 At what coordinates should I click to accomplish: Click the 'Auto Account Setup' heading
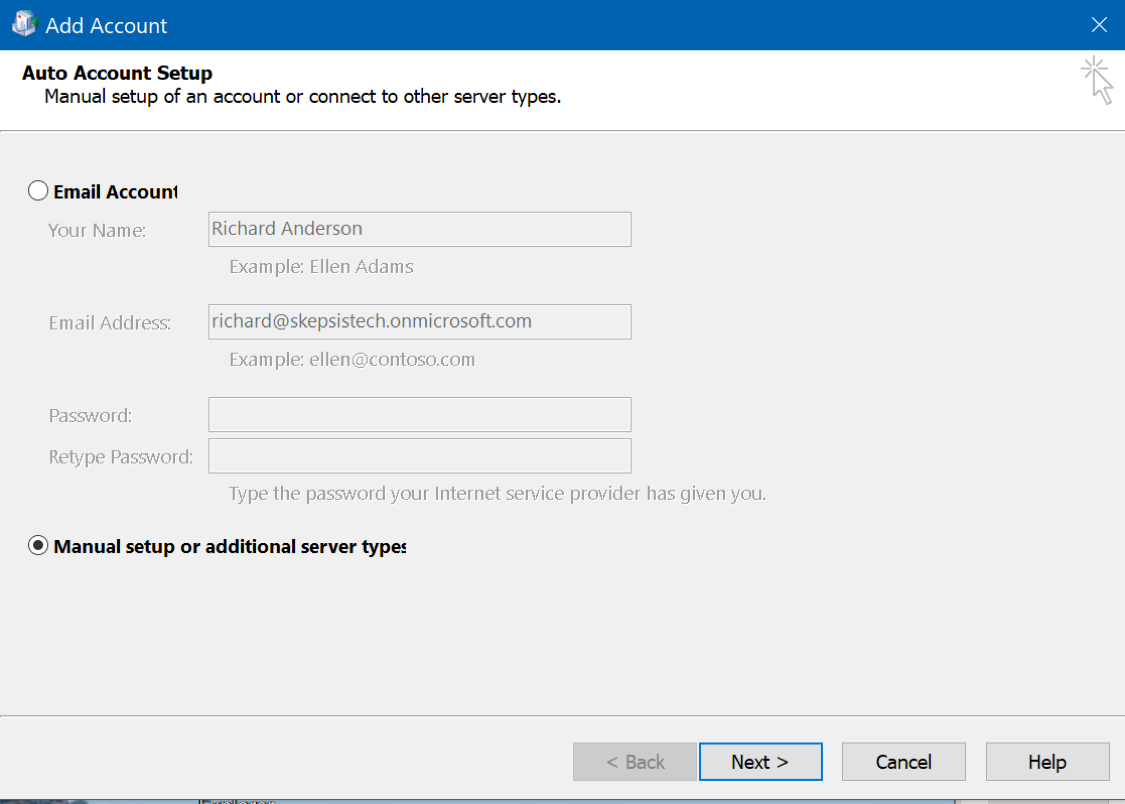(x=118, y=73)
